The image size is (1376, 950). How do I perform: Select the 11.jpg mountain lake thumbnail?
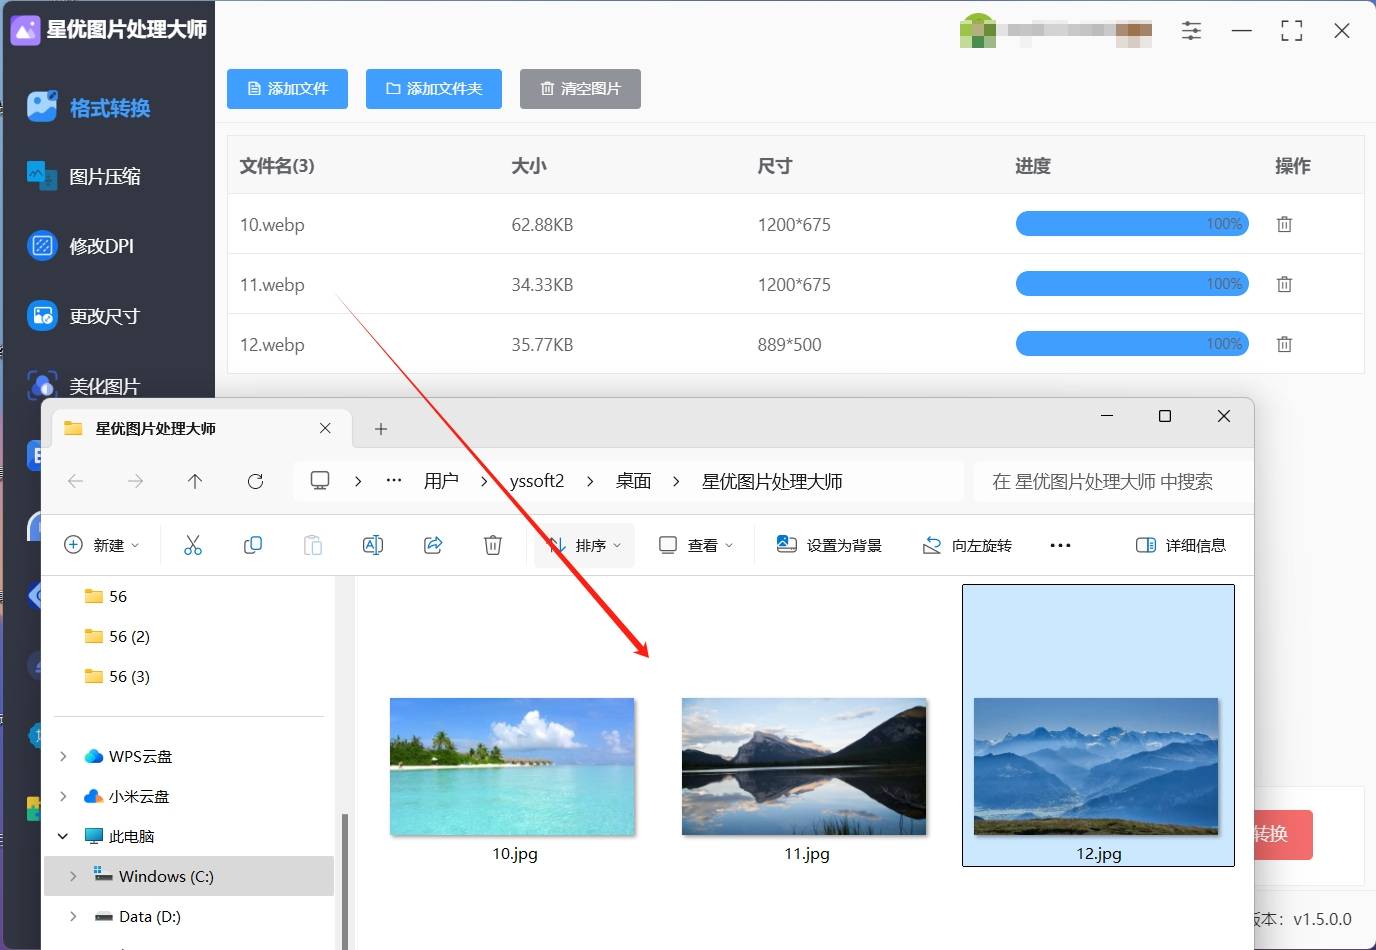click(x=805, y=767)
